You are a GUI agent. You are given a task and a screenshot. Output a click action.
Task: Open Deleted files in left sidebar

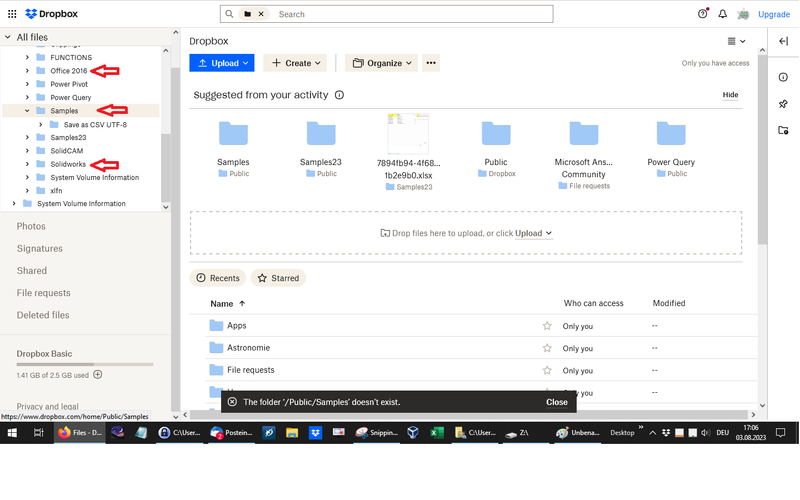pos(43,315)
